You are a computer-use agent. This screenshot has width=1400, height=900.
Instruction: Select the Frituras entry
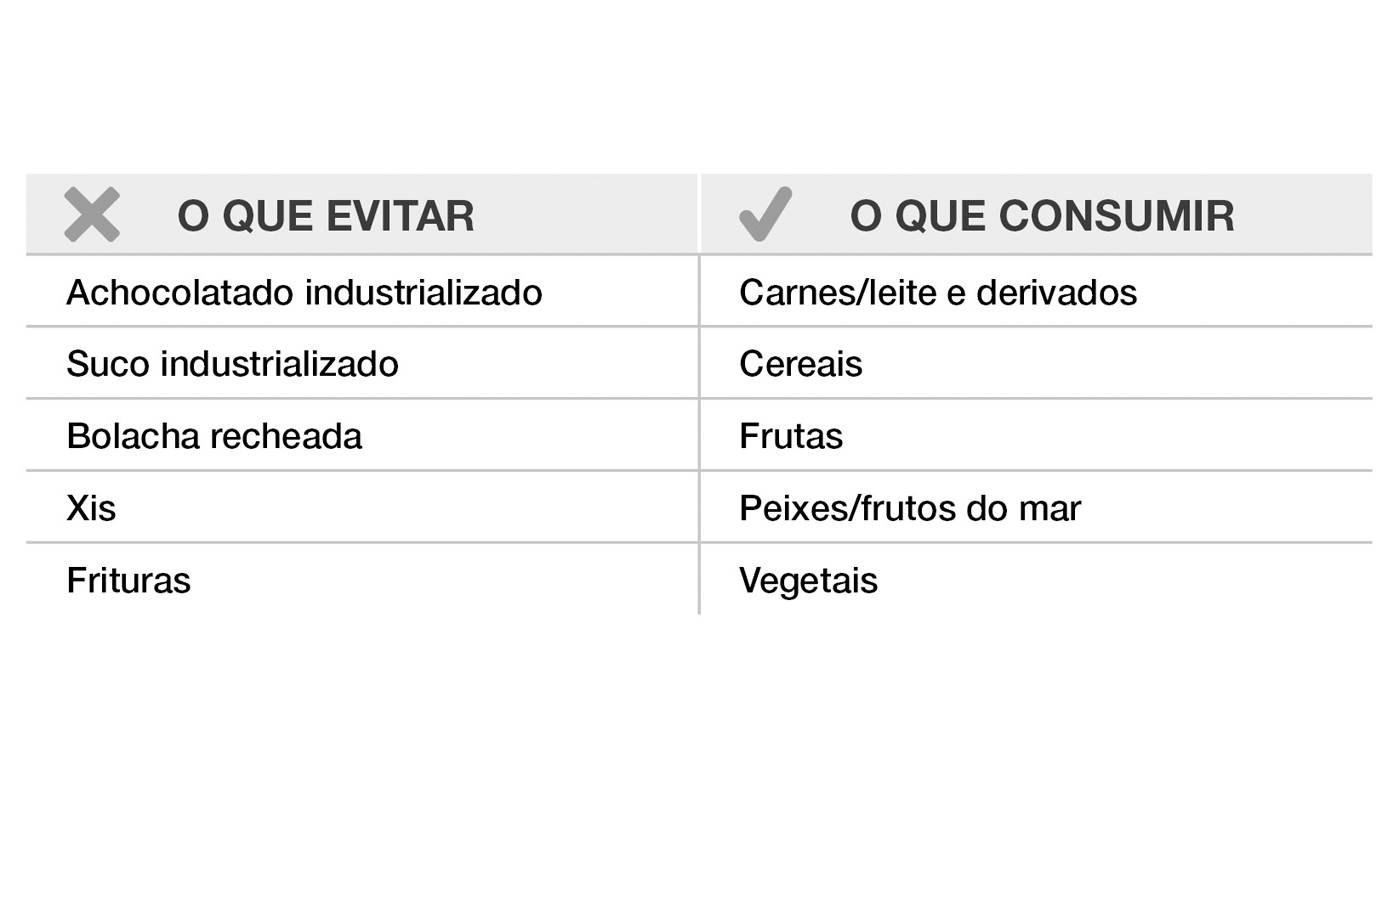tap(128, 581)
